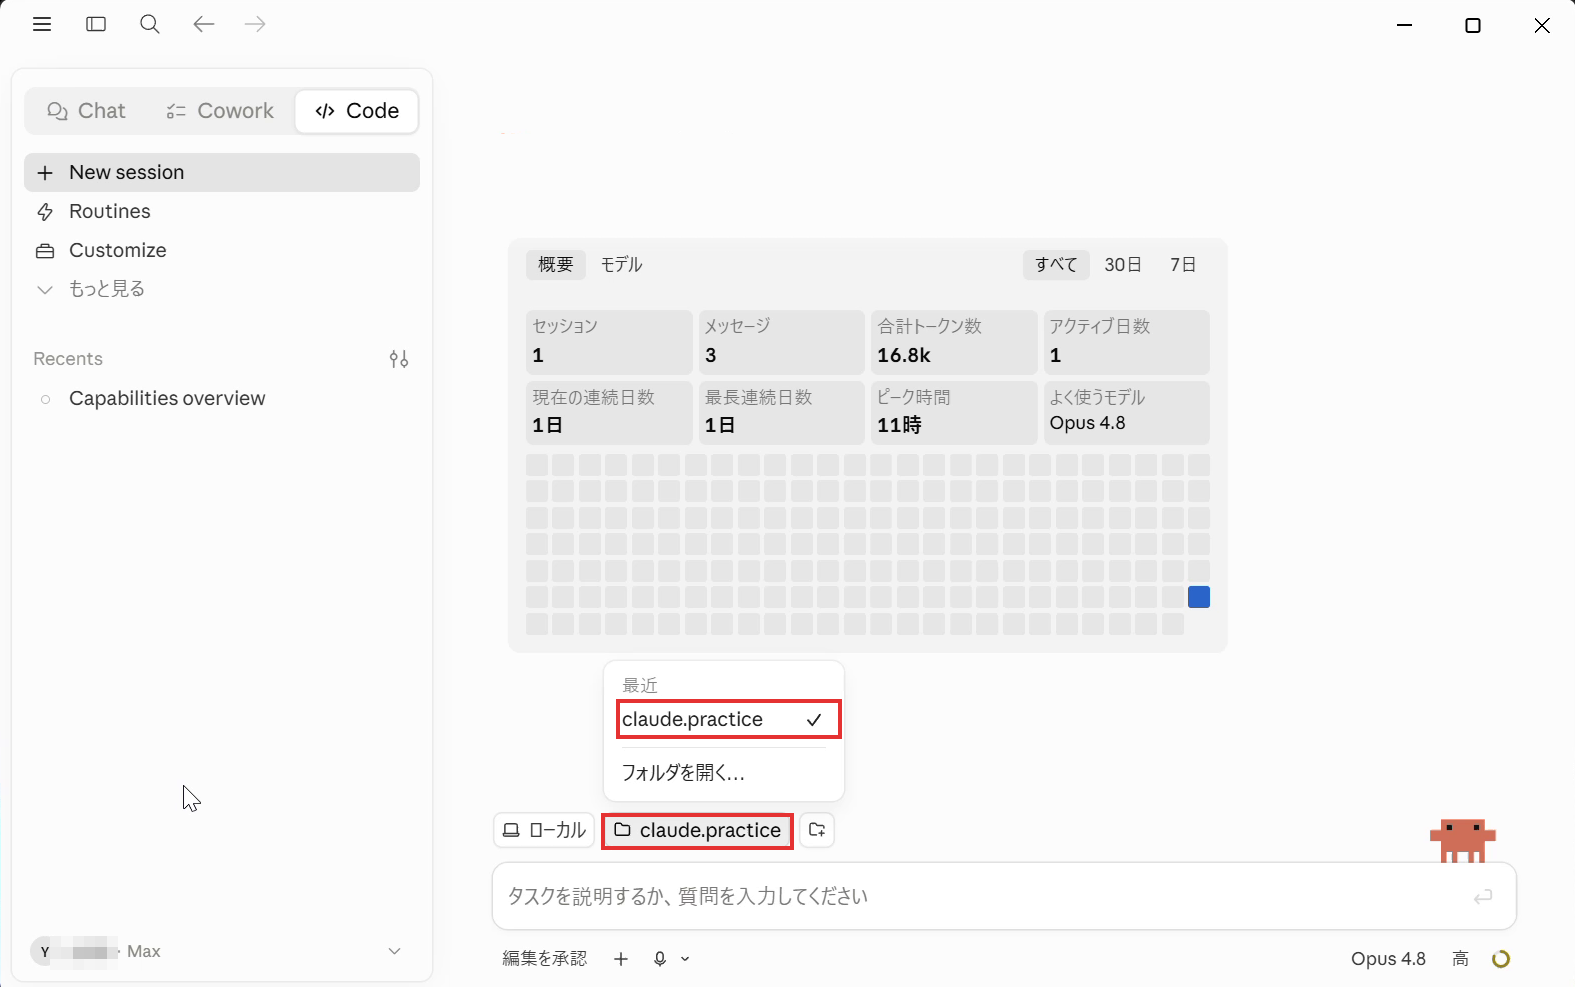1575x987 pixels.
Task: Start a New session
Action: point(222,172)
